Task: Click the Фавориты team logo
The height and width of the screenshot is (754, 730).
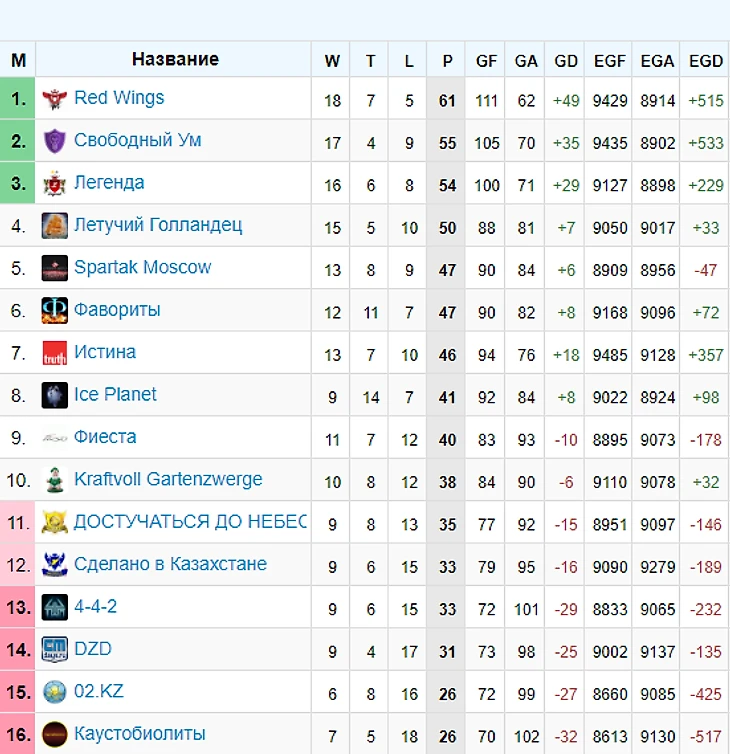Action: (x=54, y=311)
